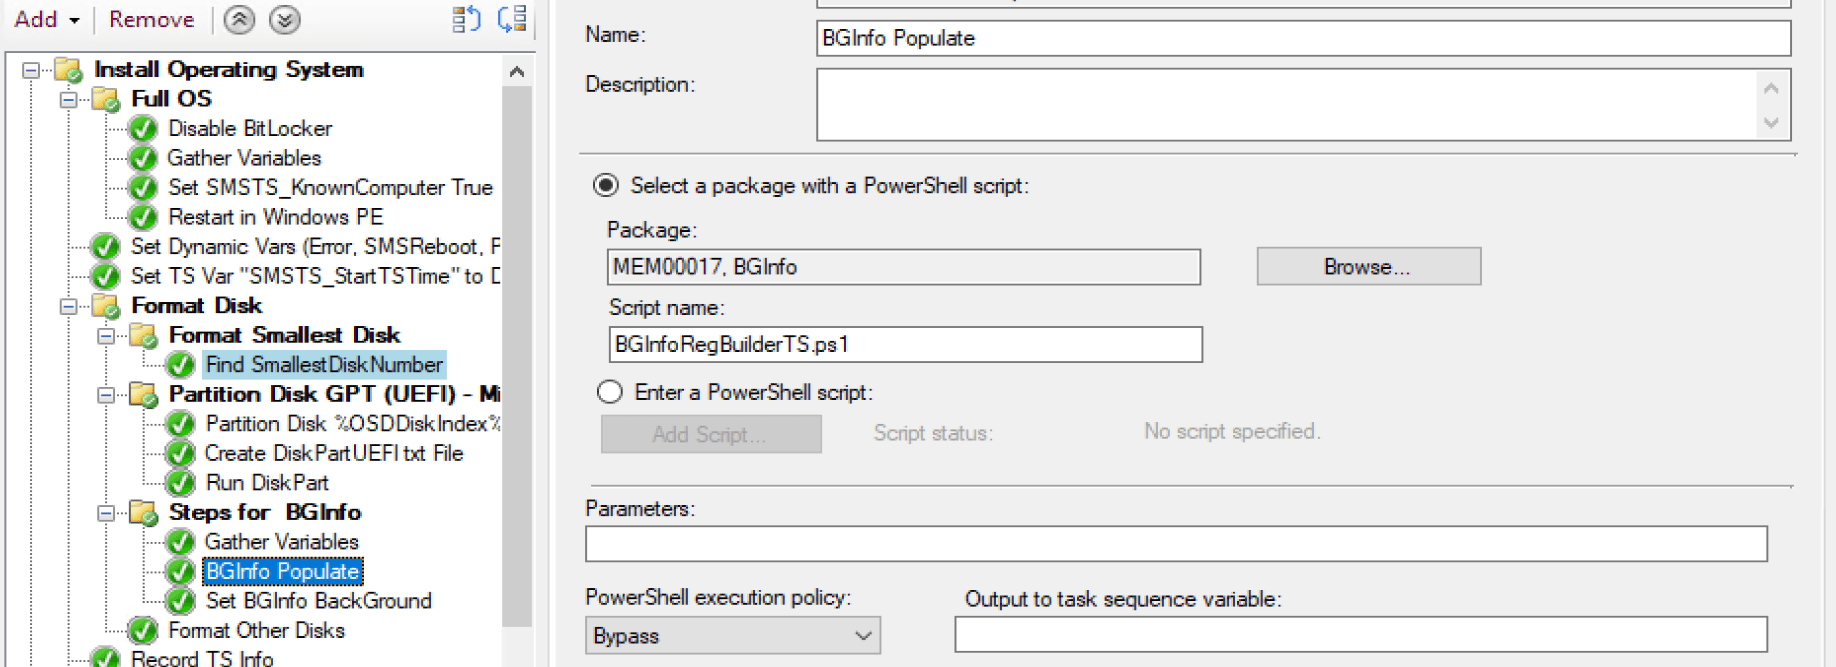Image resolution: width=1836 pixels, height=667 pixels.
Task: Click the Install Operating System folder icon
Action: (68, 70)
